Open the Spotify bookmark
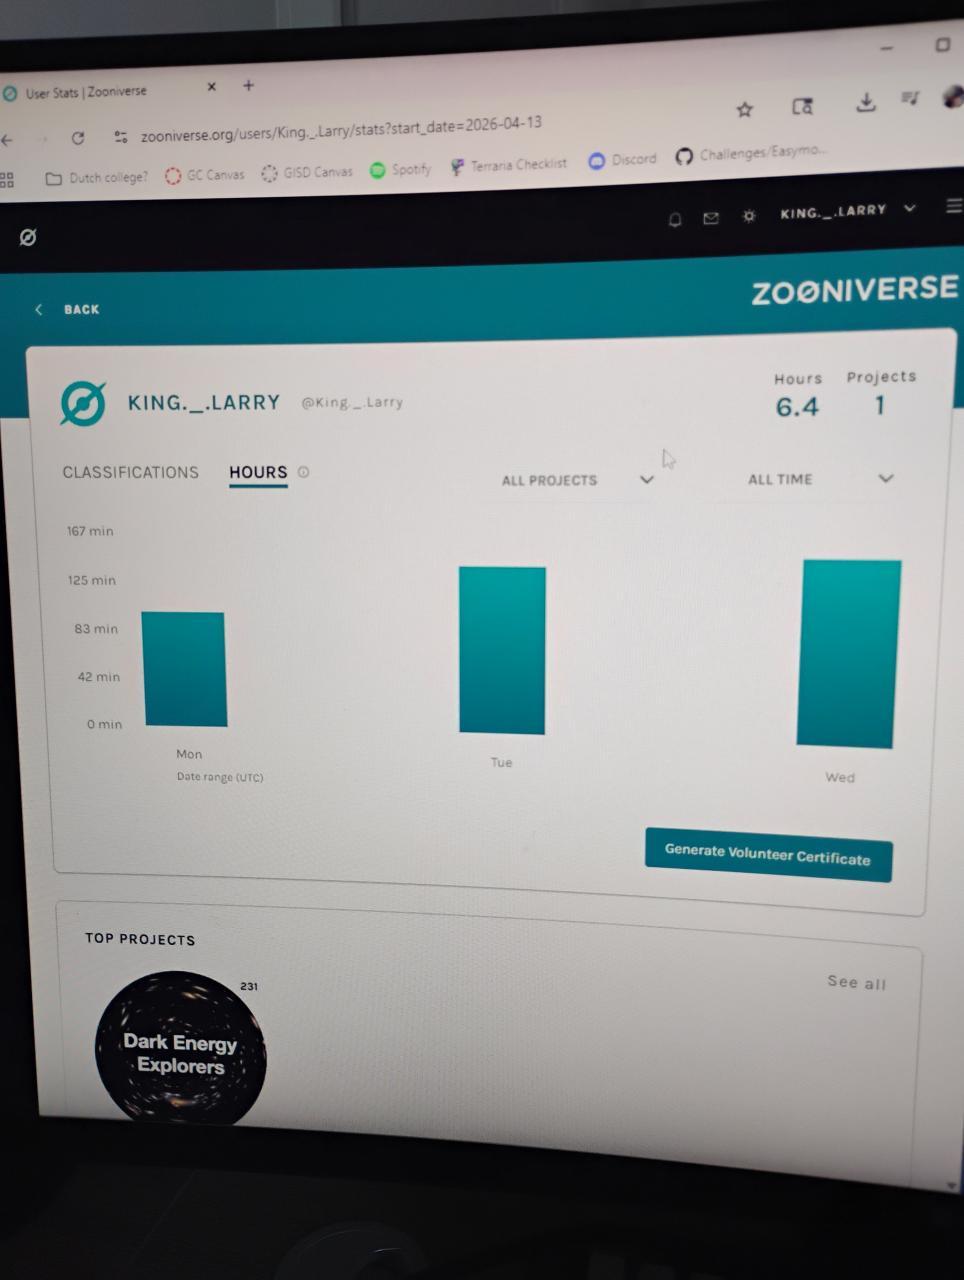 (x=400, y=169)
